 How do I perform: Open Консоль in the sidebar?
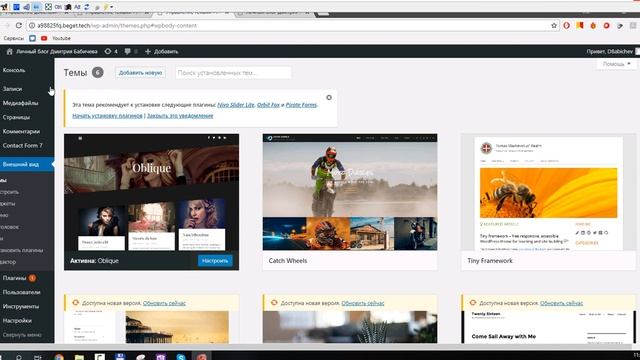[14, 70]
